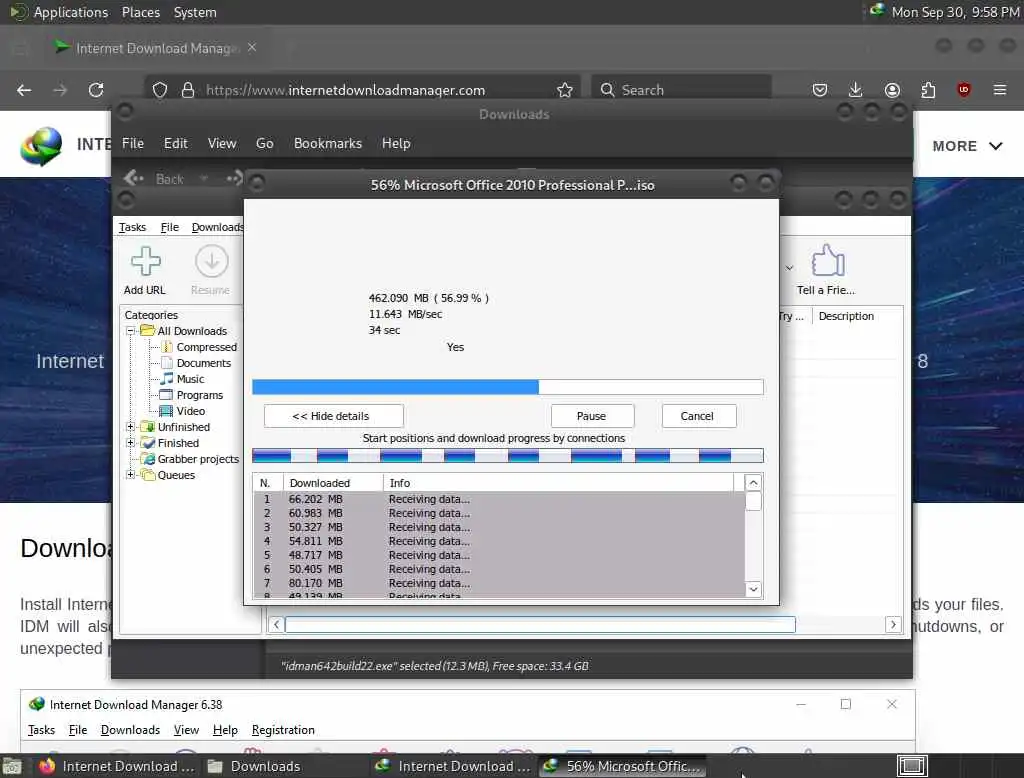The image size is (1024, 778).
Task: Open the toolbar overflow chevron near Tell a Friend
Action: click(x=790, y=268)
